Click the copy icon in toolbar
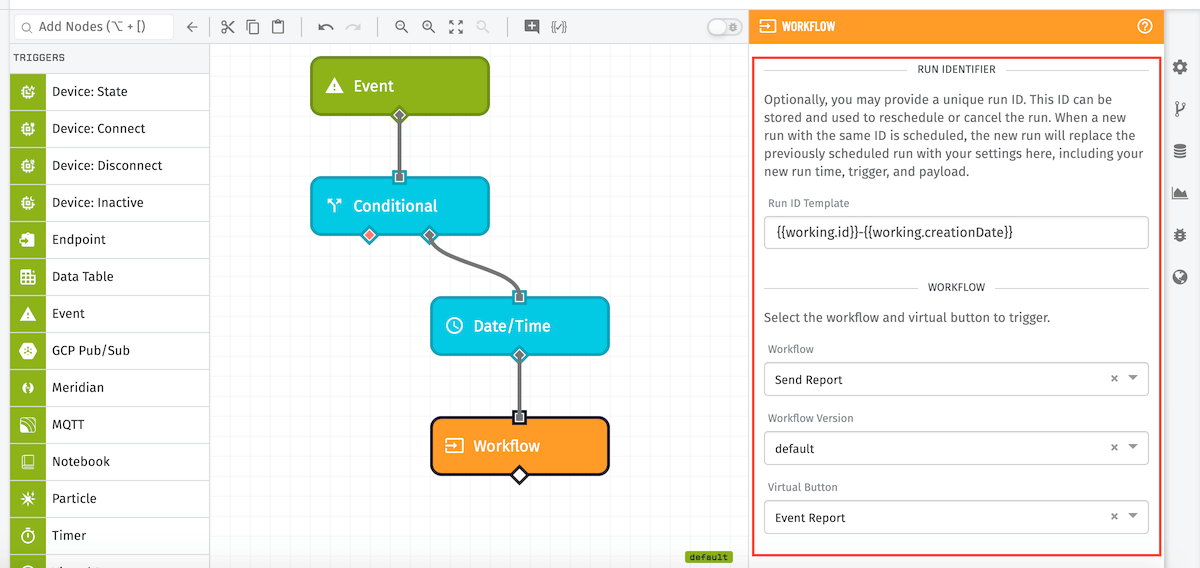Viewport: 1200px width, 568px height. (253, 27)
